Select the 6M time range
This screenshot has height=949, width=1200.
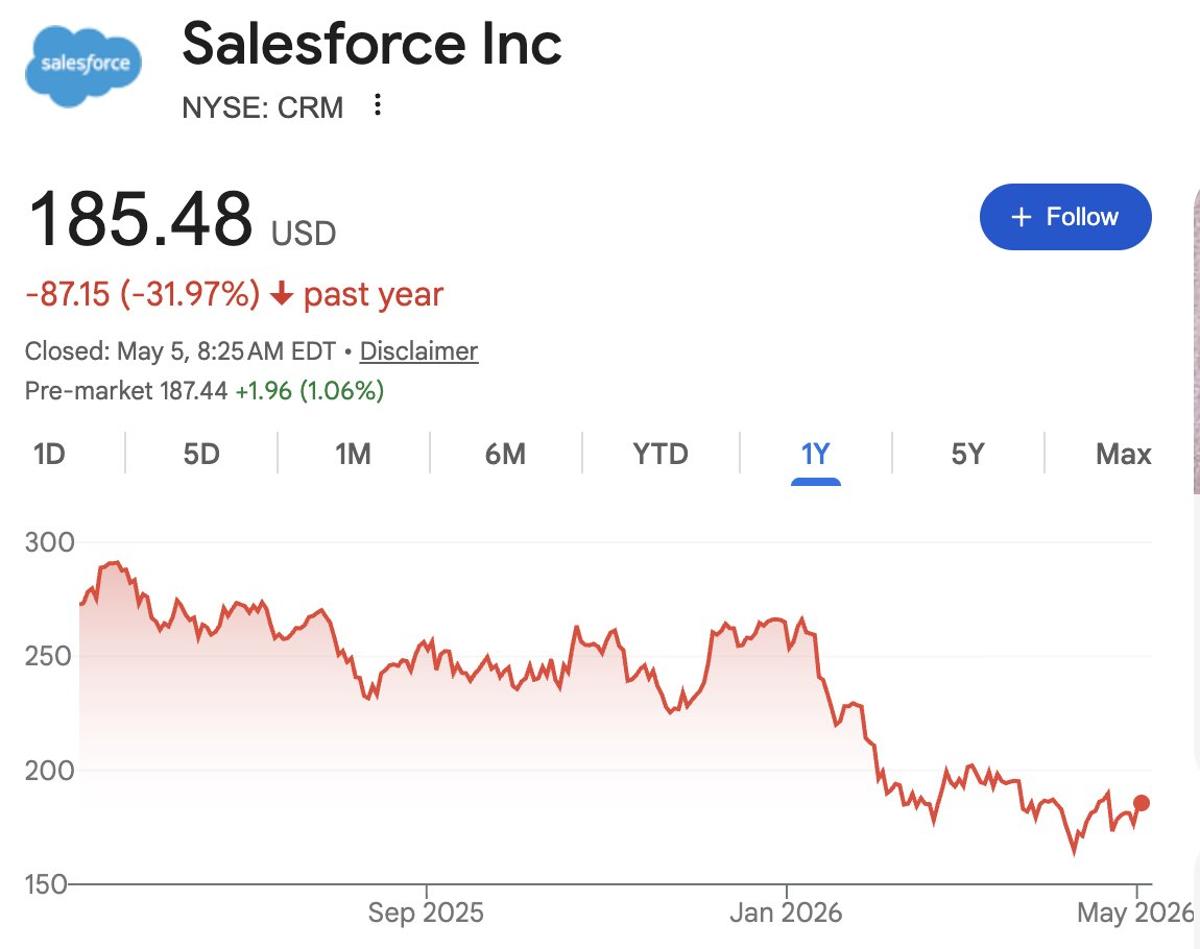[x=505, y=454]
